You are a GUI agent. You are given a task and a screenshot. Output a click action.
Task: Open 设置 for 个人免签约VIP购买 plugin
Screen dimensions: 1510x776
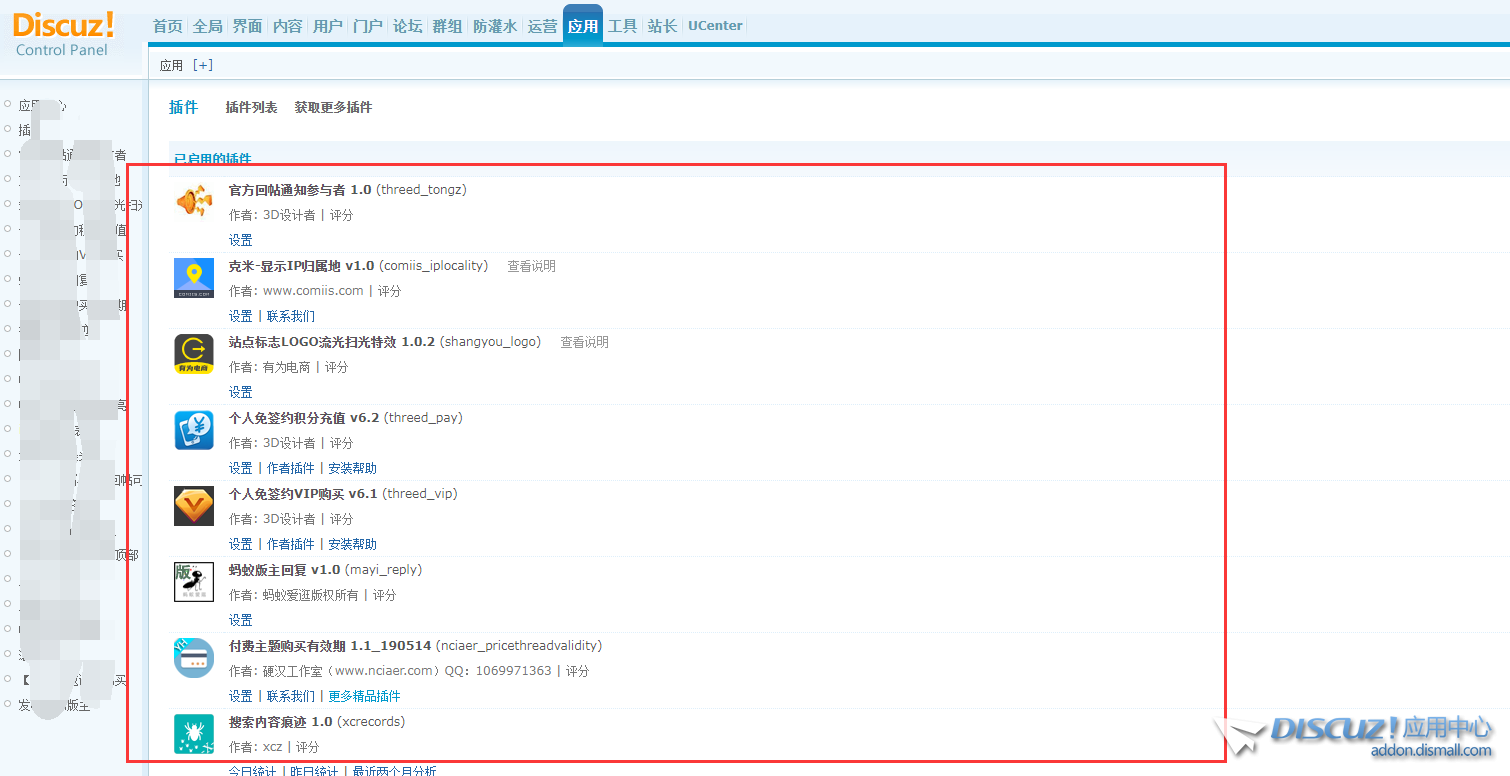pyautogui.click(x=240, y=544)
